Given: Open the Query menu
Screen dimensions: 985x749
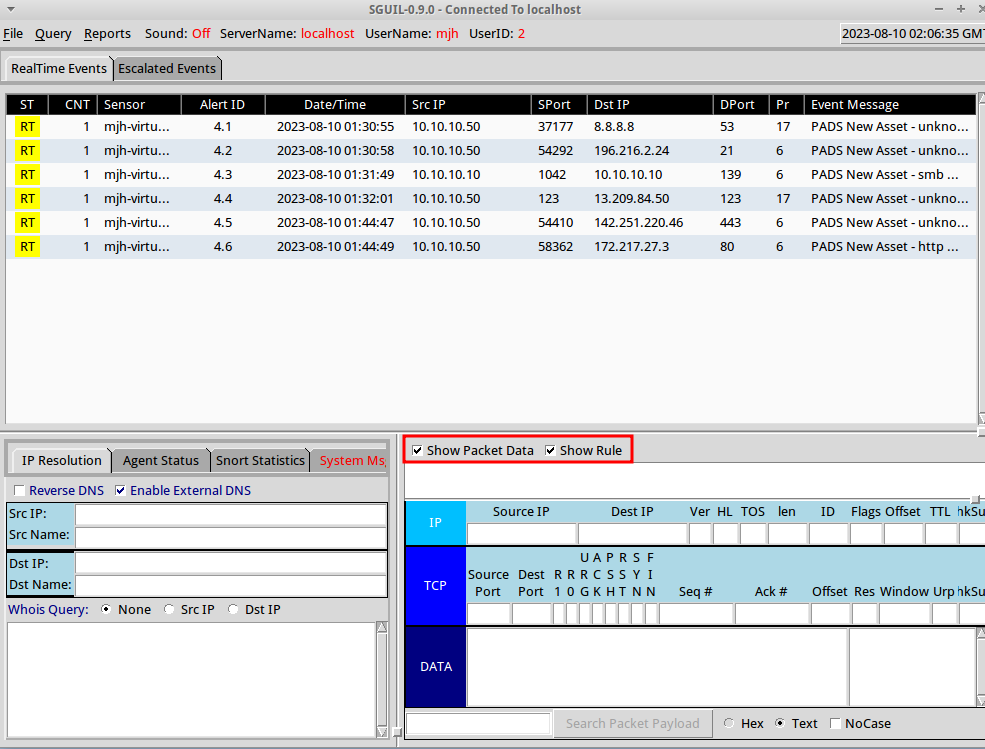Looking at the screenshot, I should coord(53,34).
